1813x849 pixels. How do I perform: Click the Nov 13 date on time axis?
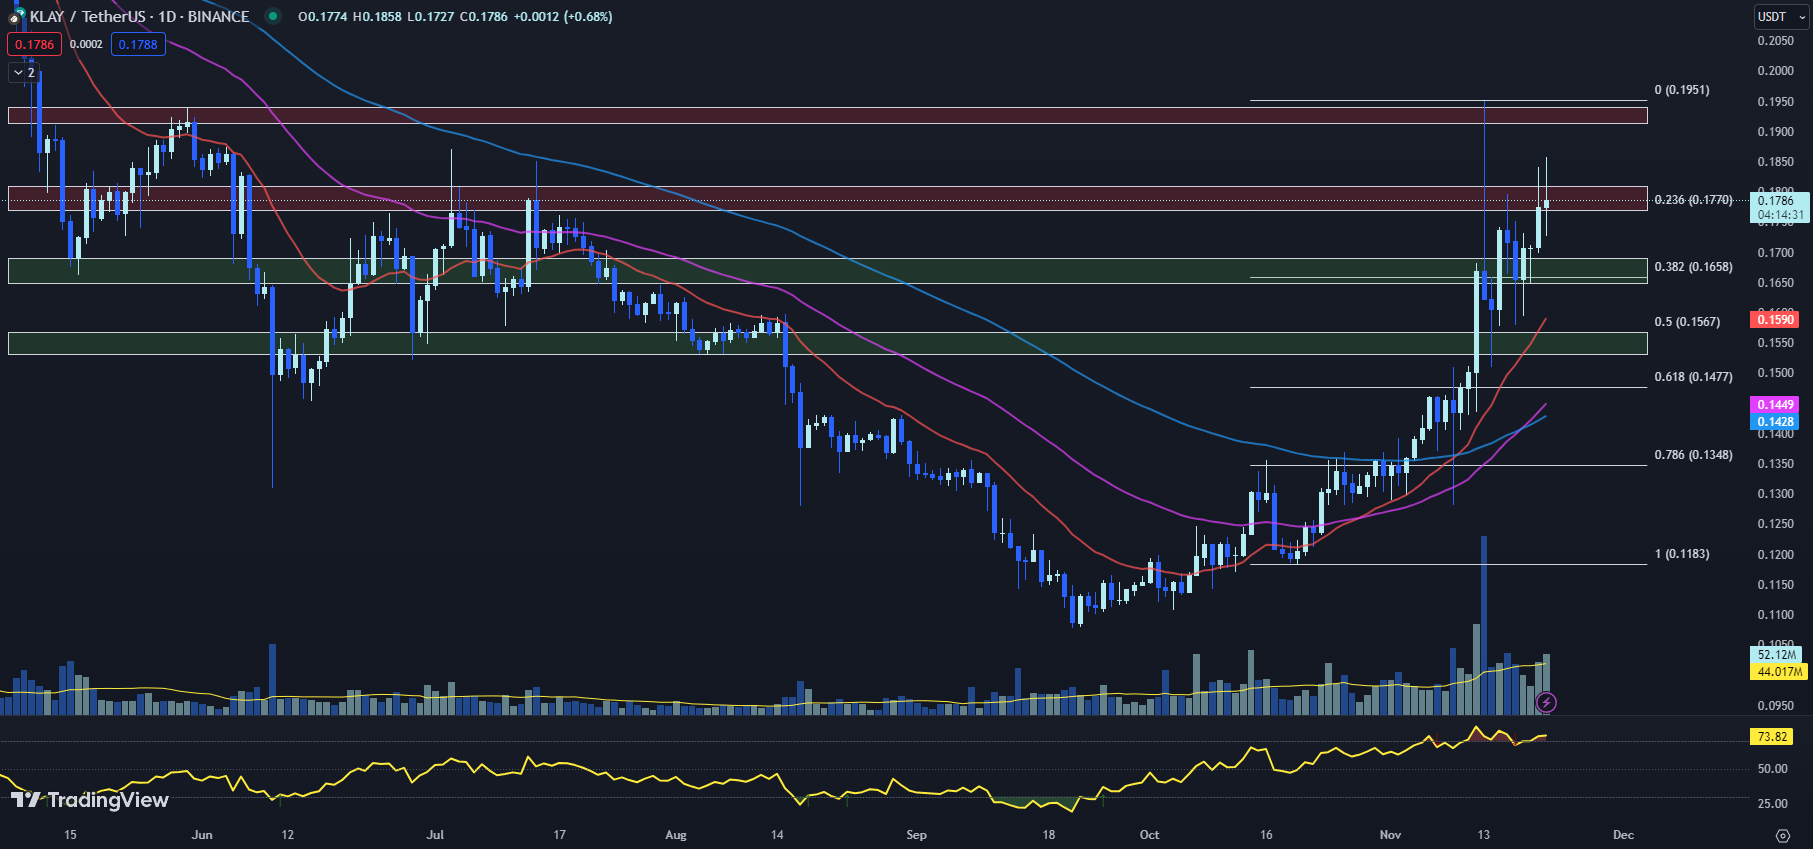click(1483, 835)
